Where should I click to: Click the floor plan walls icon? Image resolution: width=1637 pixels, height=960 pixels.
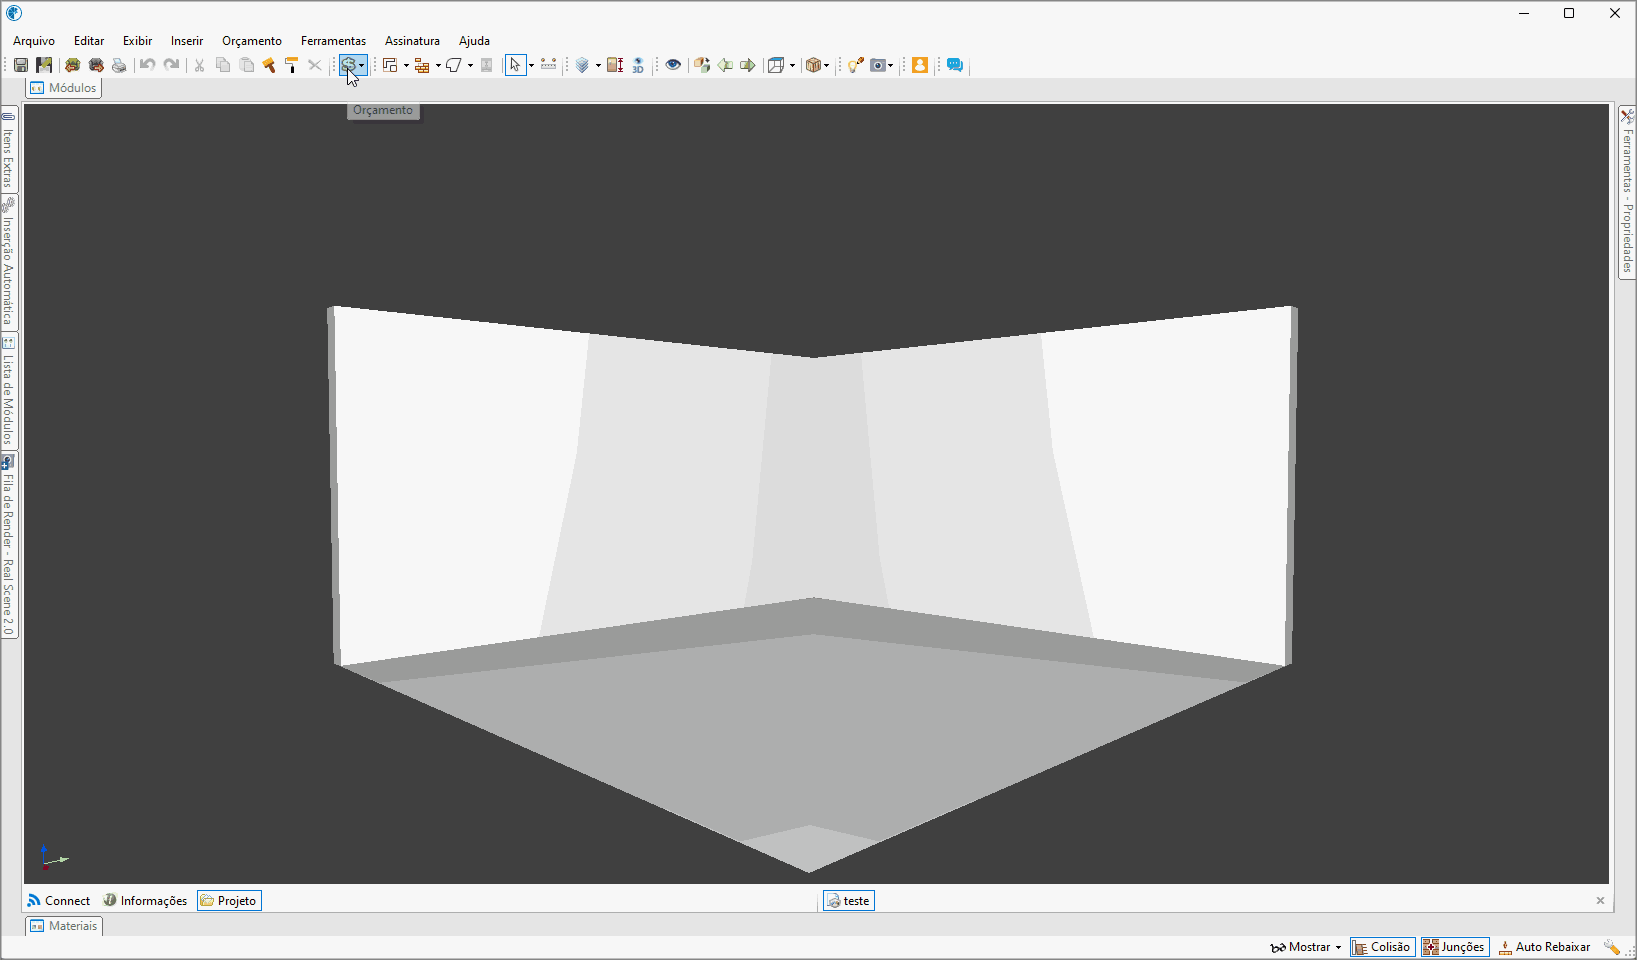(x=390, y=65)
